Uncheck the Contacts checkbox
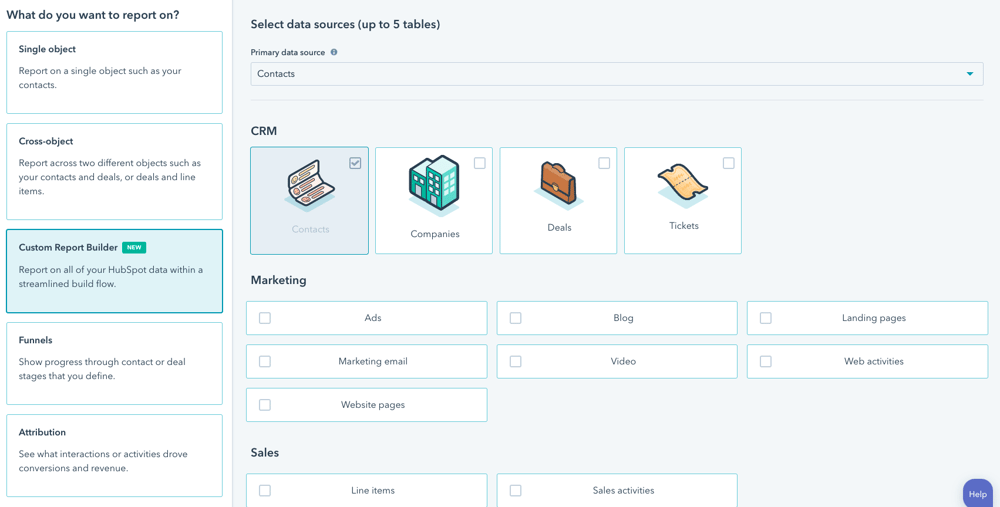 (x=355, y=163)
